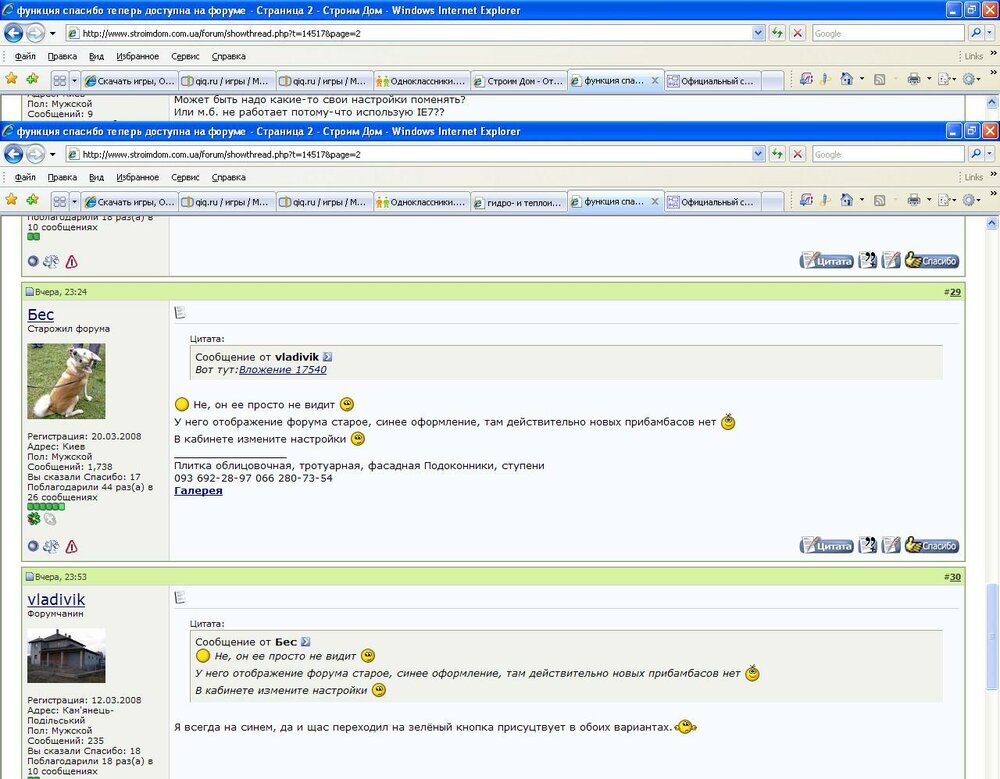Switch to 'гидро- и теплои...' tab in front window

point(518,202)
